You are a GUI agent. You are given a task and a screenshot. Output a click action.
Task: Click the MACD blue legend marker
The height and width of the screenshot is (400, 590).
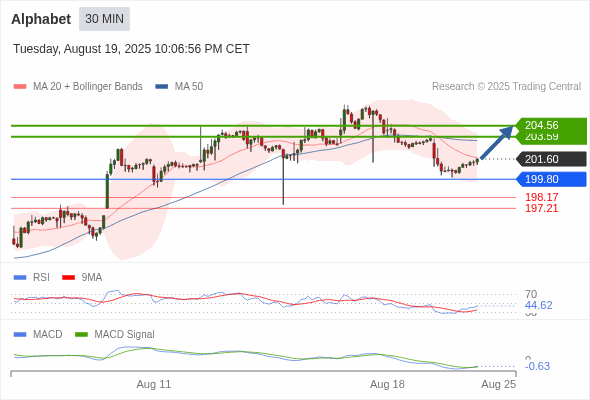(20, 335)
